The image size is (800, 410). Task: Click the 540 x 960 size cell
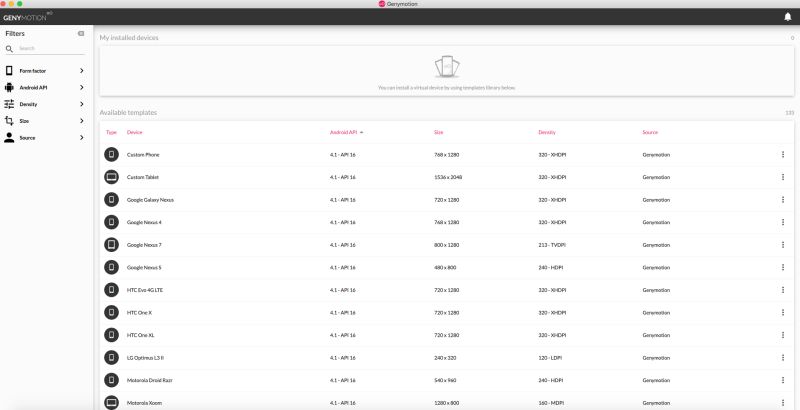click(x=445, y=380)
